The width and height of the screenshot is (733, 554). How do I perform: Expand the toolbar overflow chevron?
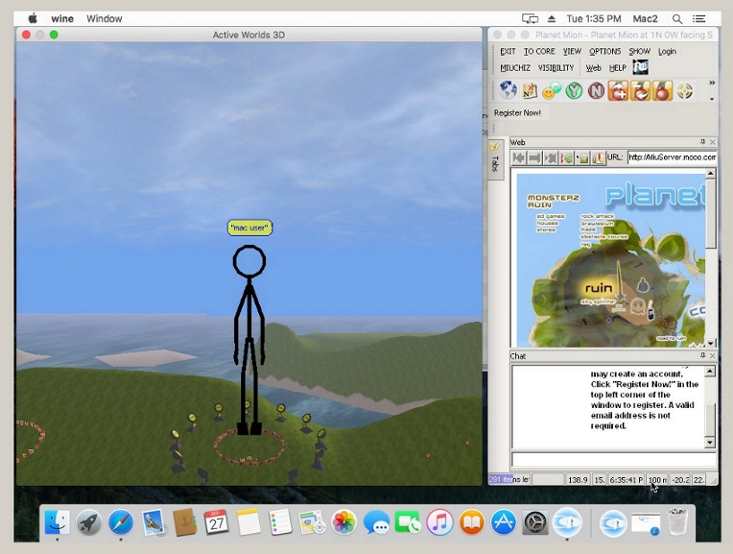(x=711, y=83)
